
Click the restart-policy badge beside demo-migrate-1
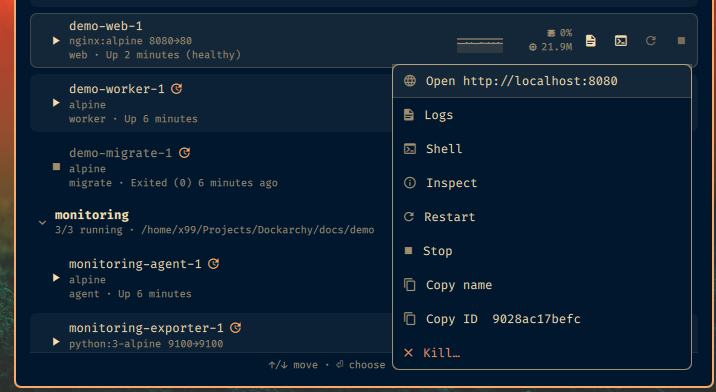pos(184,153)
